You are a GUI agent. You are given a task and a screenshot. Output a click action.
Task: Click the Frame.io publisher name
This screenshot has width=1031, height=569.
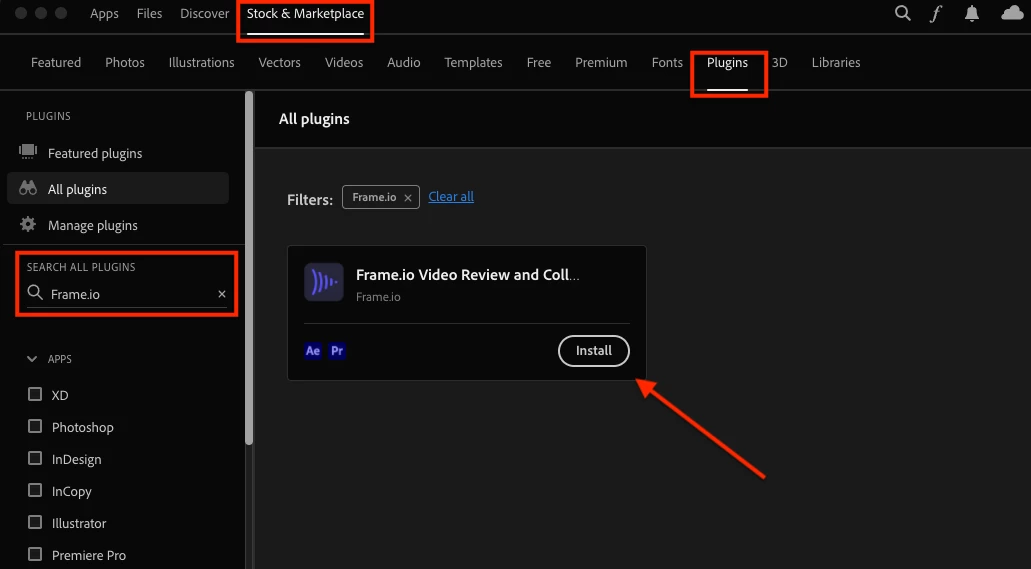pos(378,297)
